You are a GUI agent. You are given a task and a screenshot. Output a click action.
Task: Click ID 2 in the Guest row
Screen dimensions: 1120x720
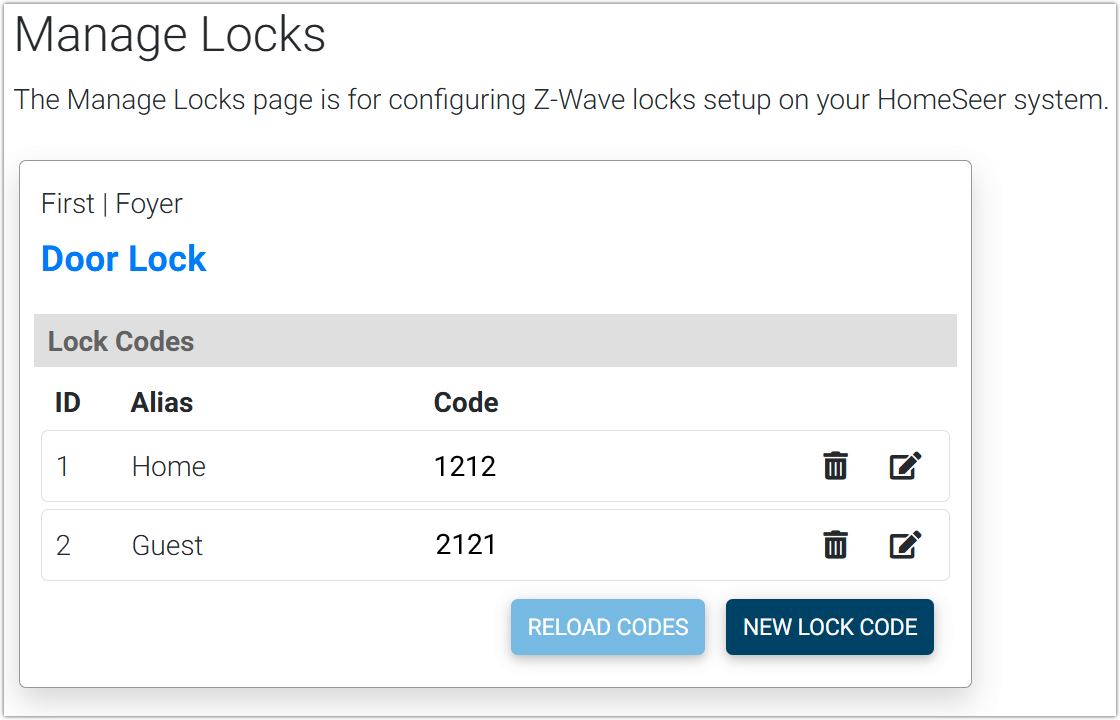(x=63, y=546)
